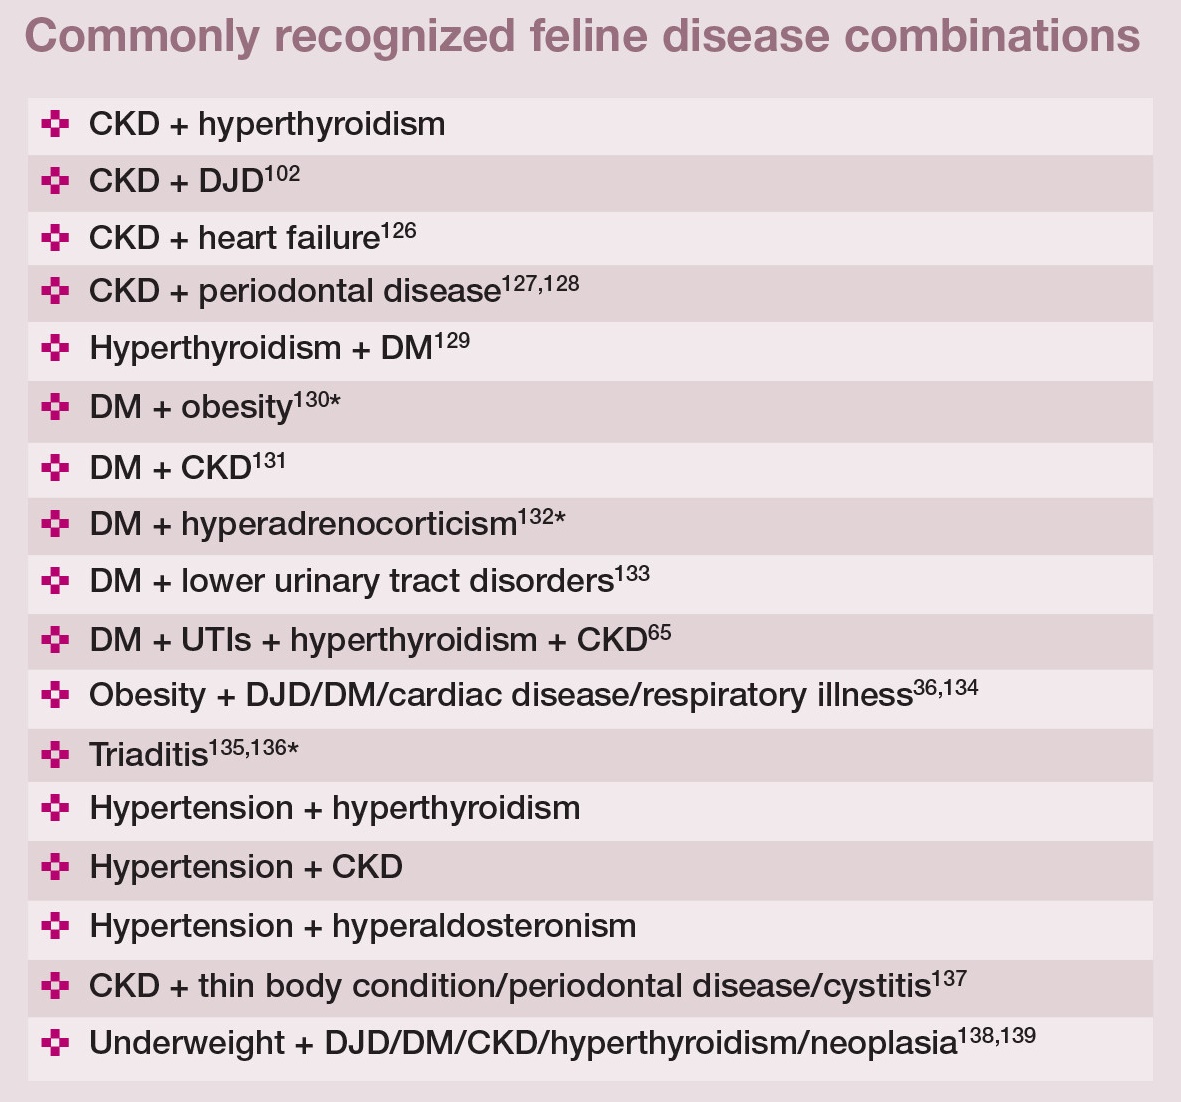Select the bullet icon before Hypertension + CKD
This screenshot has height=1102, width=1181.
point(55,867)
